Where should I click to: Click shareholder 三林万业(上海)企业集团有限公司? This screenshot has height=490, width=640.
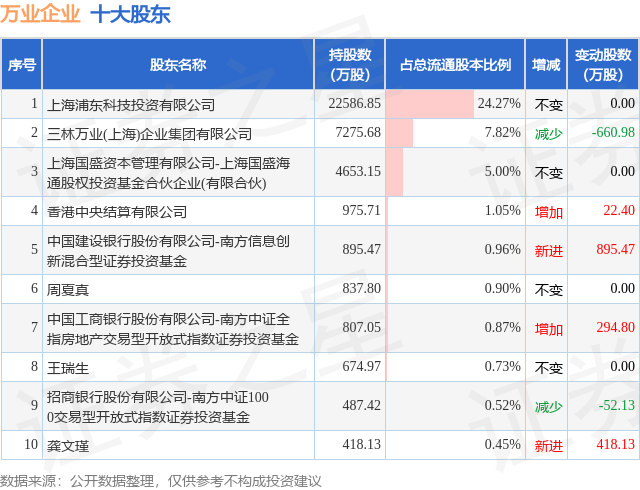click(x=149, y=134)
